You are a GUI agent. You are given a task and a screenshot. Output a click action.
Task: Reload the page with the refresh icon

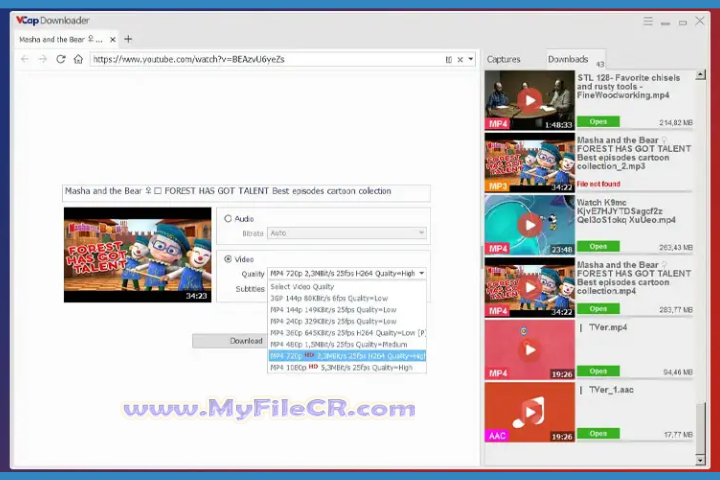pyautogui.click(x=61, y=59)
